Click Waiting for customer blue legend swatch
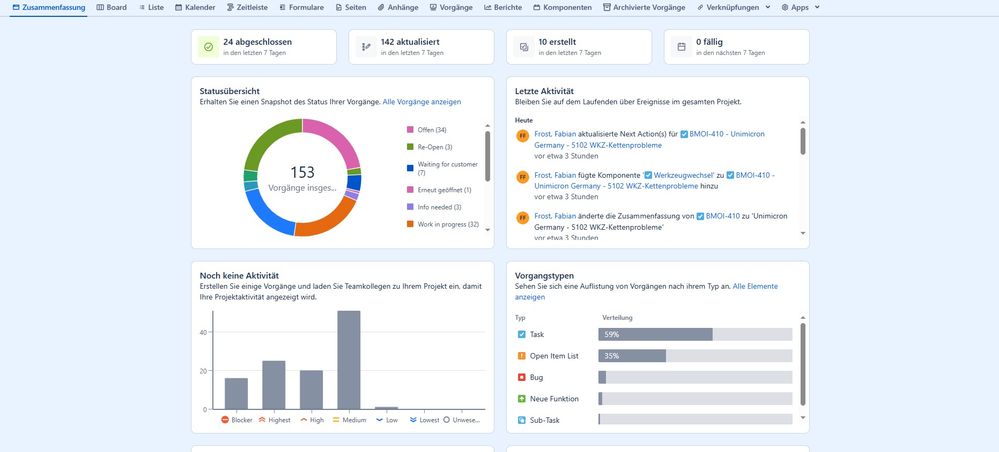Viewport: 999px width, 452px height. [410, 168]
